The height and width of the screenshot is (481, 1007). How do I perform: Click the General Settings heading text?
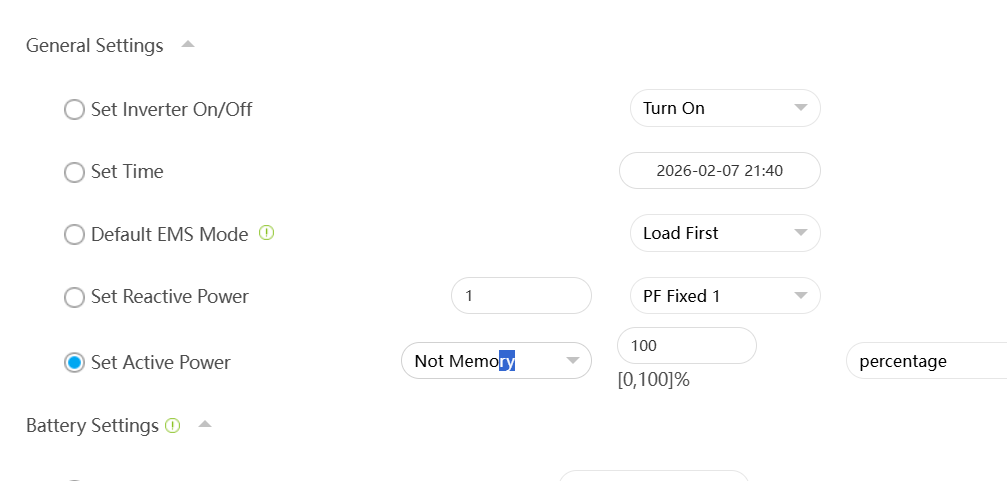click(94, 45)
